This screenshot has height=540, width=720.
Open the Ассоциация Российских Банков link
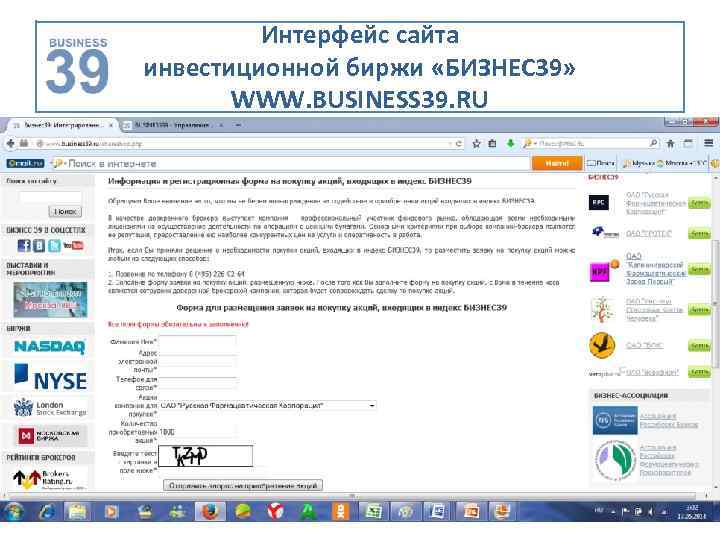(x=669, y=420)
